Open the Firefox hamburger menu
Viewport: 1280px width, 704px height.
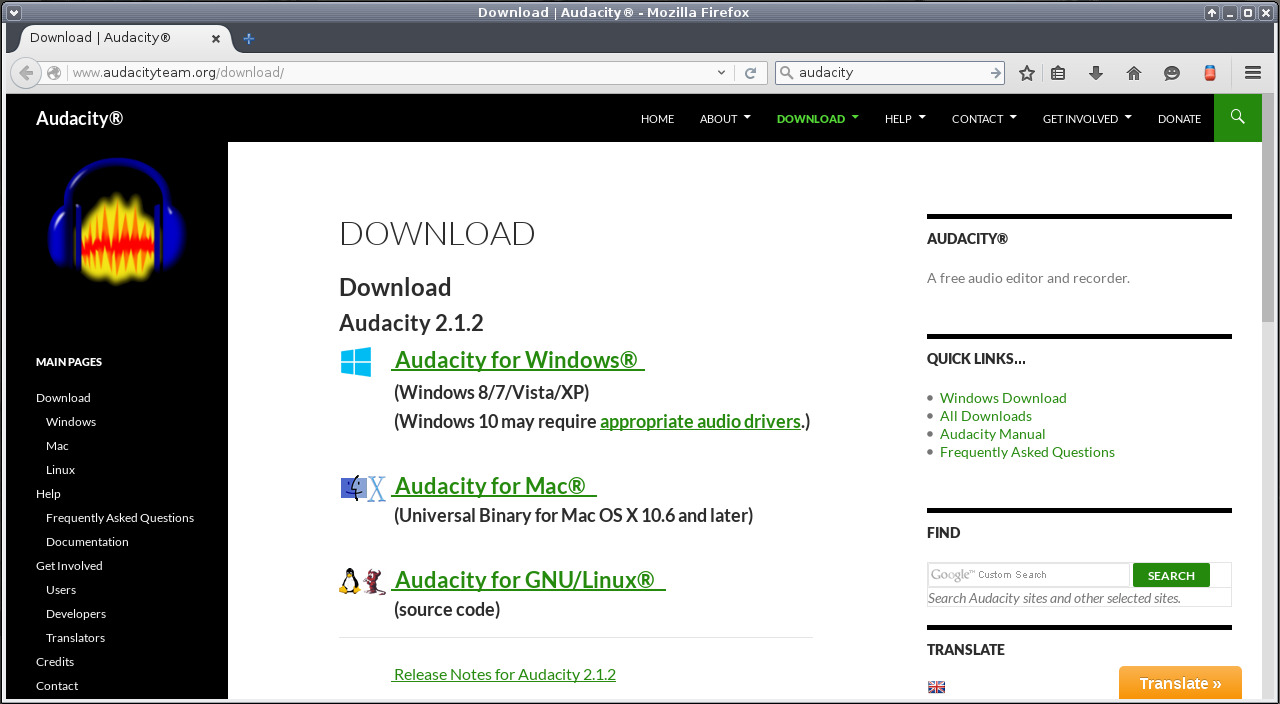click(1253, 73)
